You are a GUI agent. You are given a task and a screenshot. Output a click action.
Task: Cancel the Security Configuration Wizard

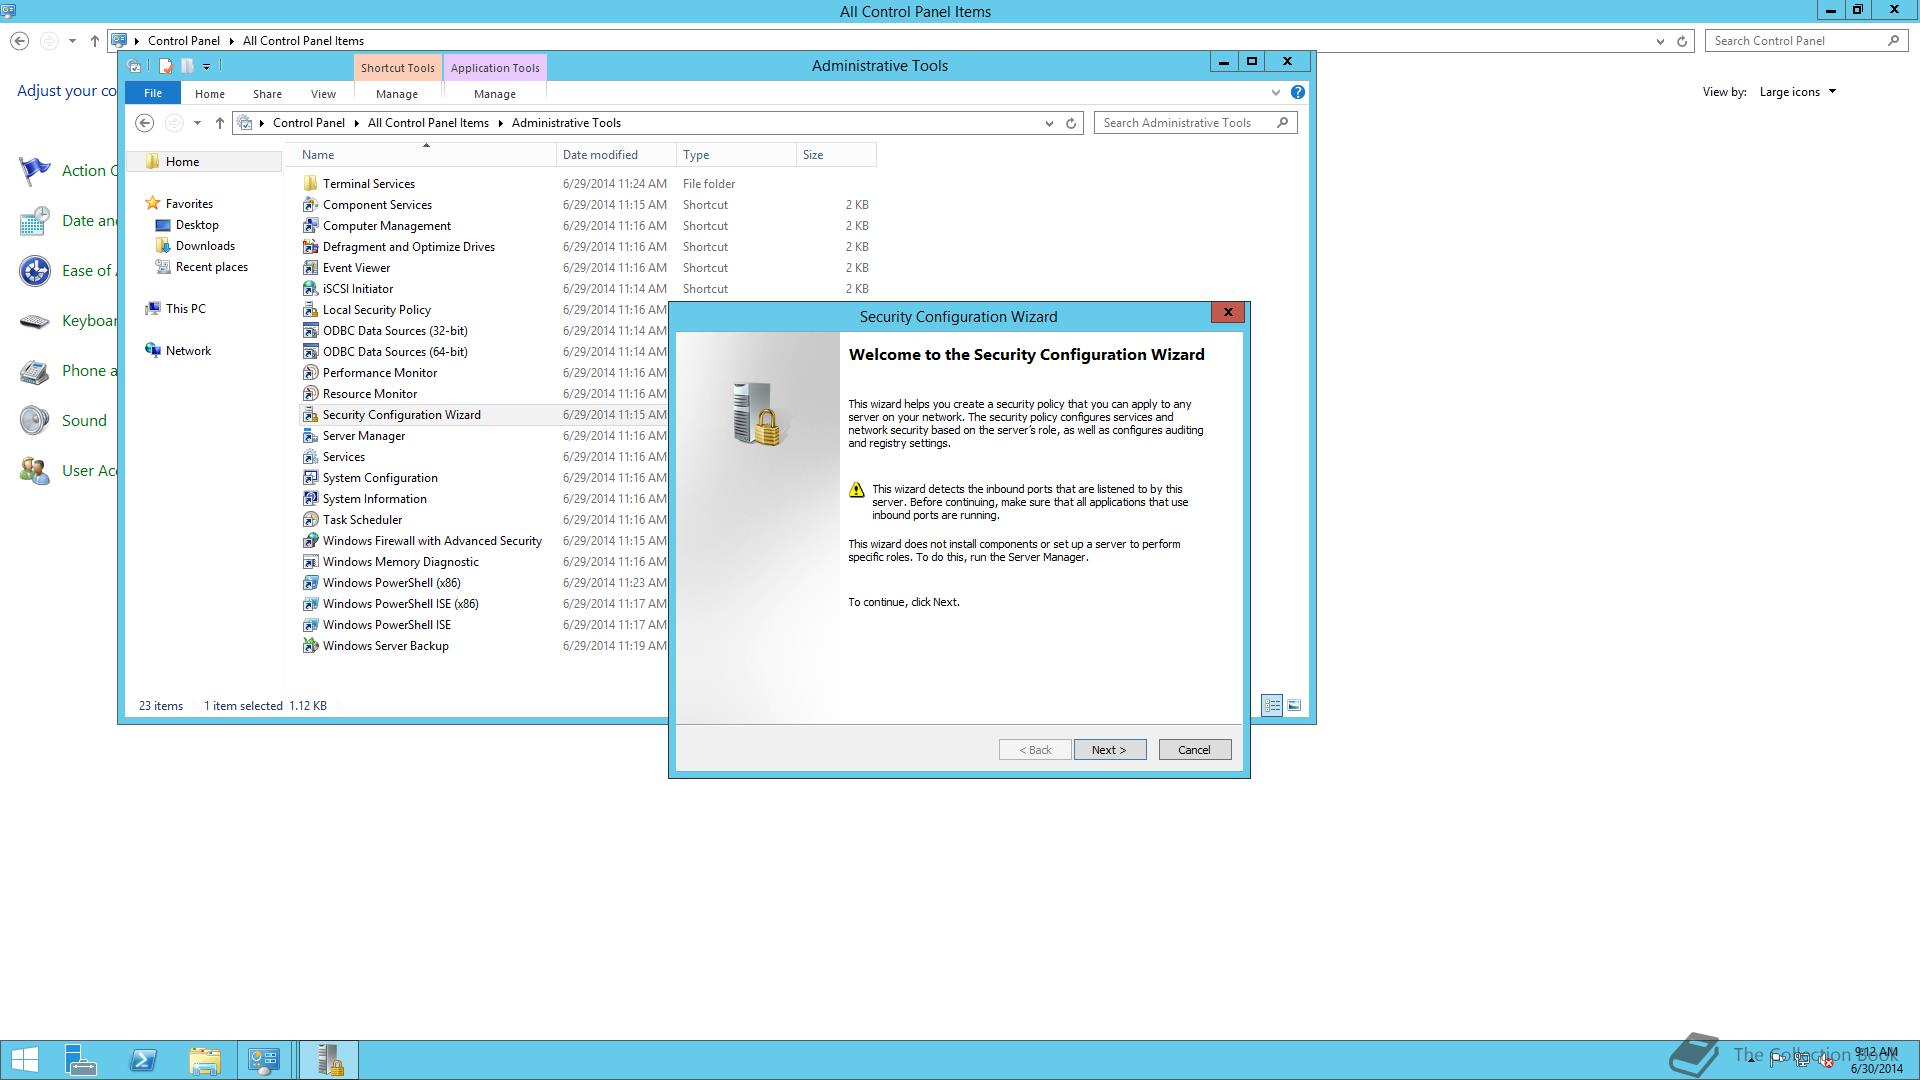coord(1194,750)
